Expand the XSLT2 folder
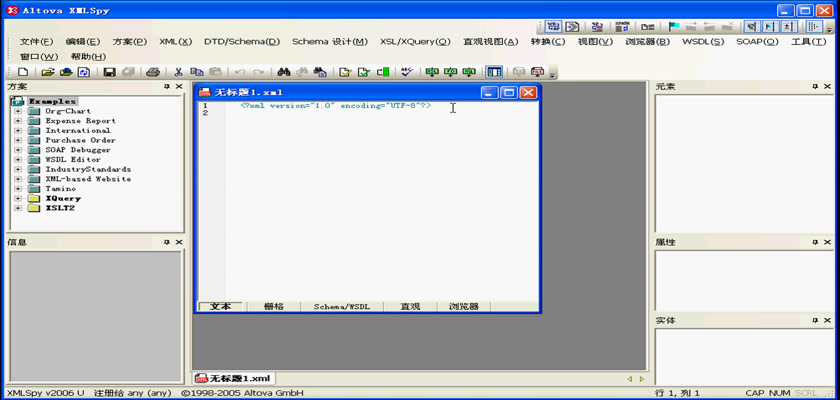Image resolution: width=840 pixels, height=400 pixels. pos(18,208)
